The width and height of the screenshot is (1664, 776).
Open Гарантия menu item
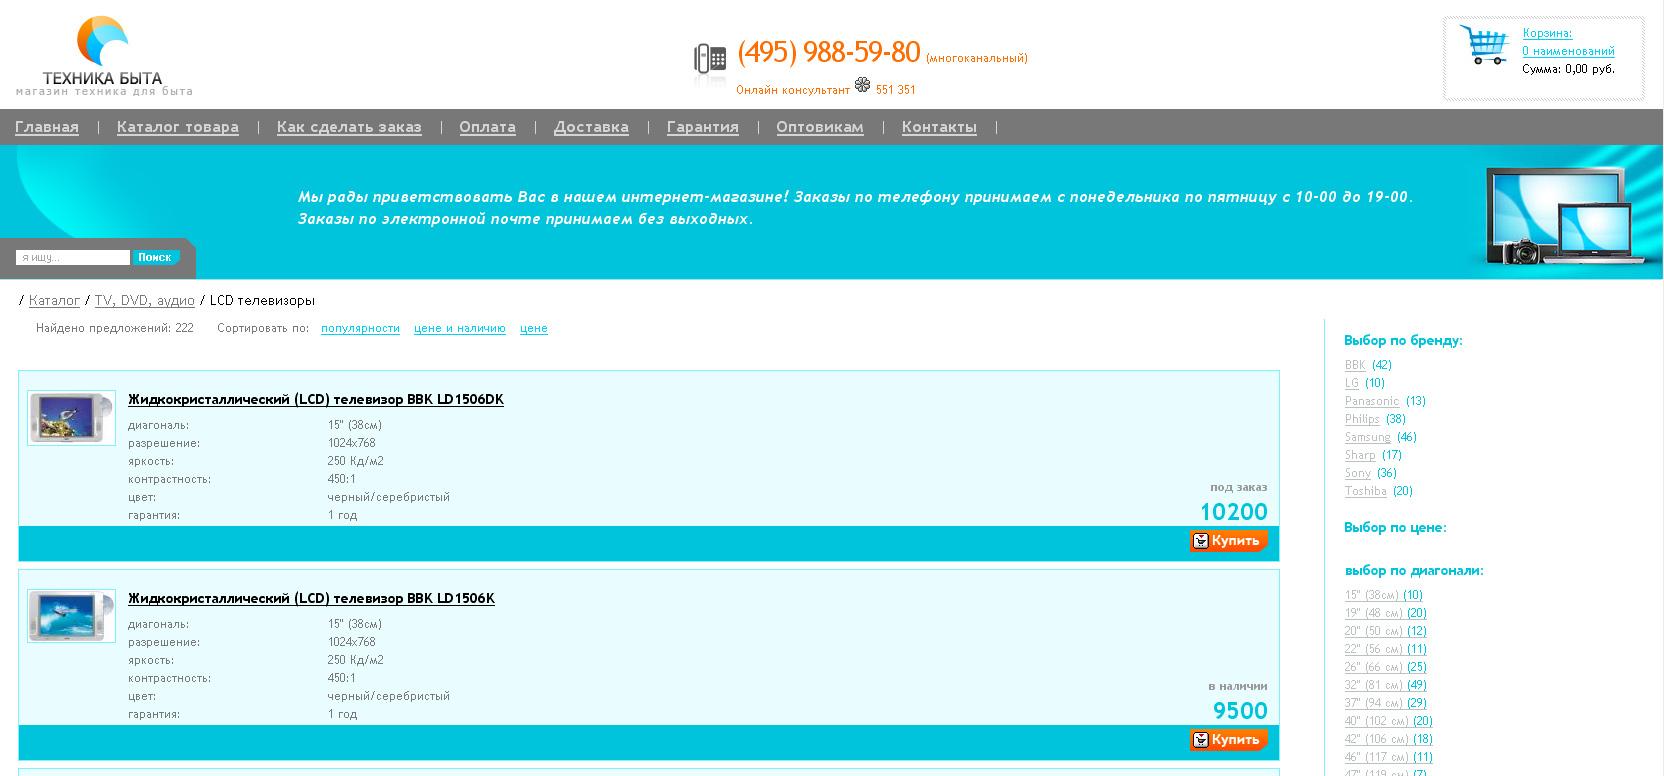703,127
